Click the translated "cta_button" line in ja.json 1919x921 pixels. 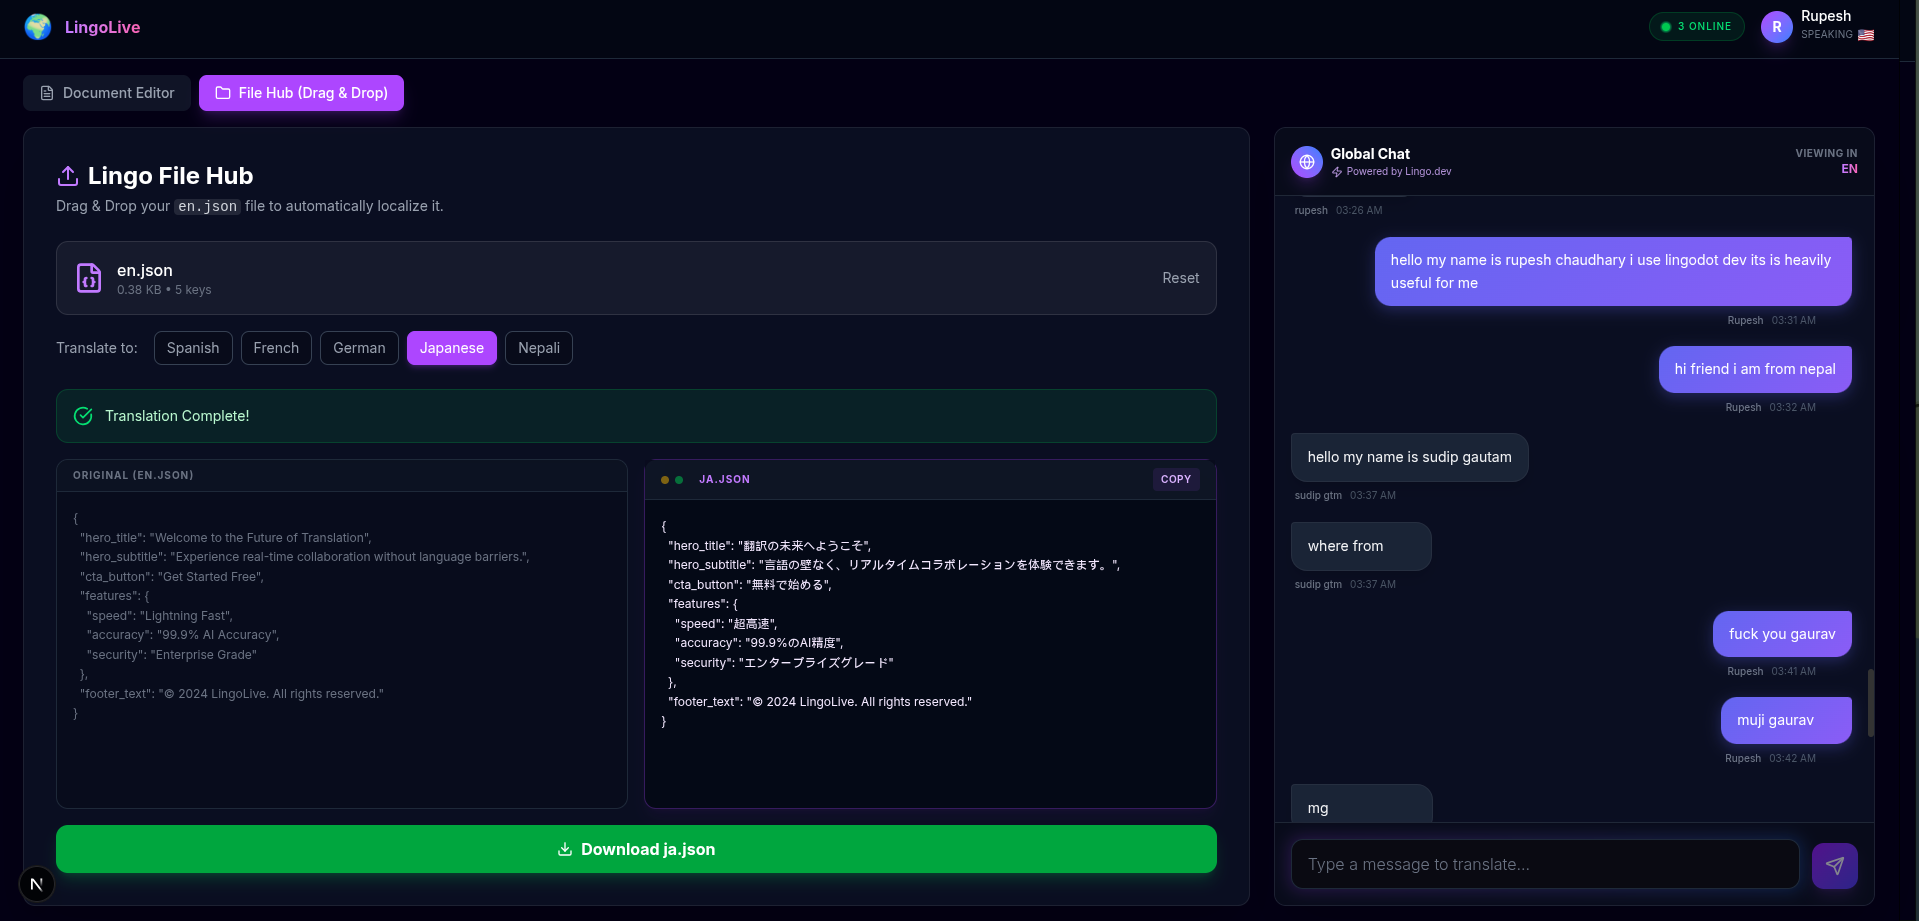point(750,585)
